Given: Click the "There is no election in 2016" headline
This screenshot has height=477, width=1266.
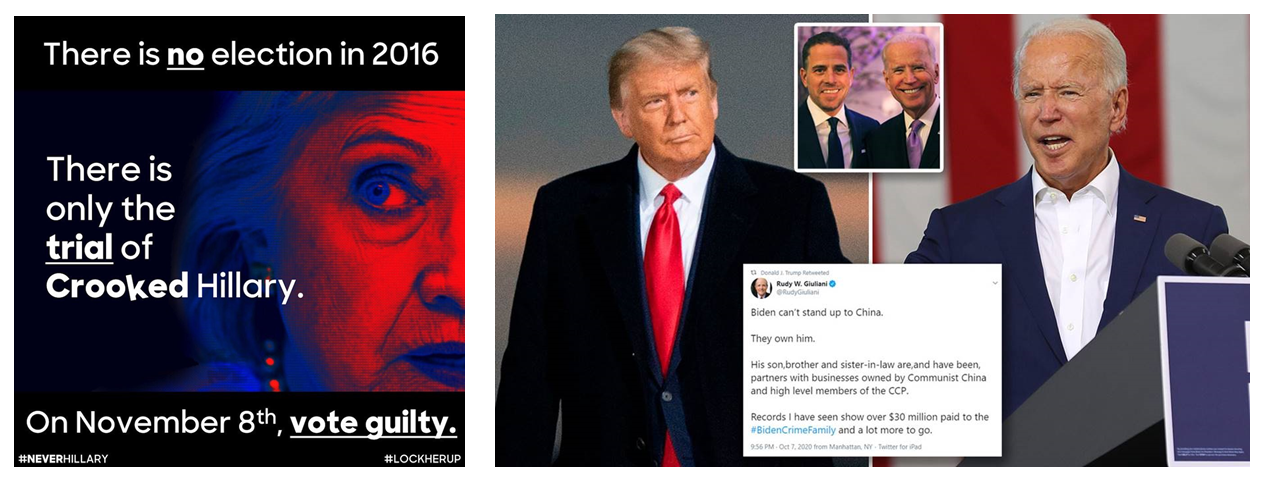Looking at the screenshot, I should click(x=241, y=53).
